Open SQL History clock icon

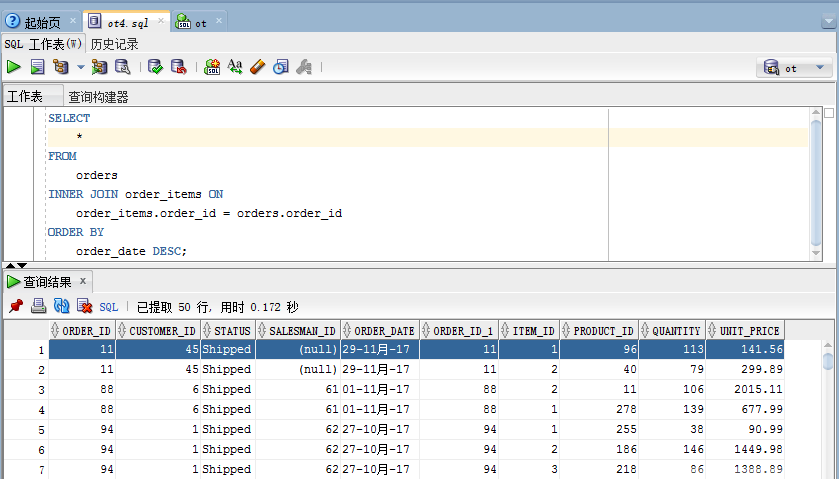coord(281,67)
